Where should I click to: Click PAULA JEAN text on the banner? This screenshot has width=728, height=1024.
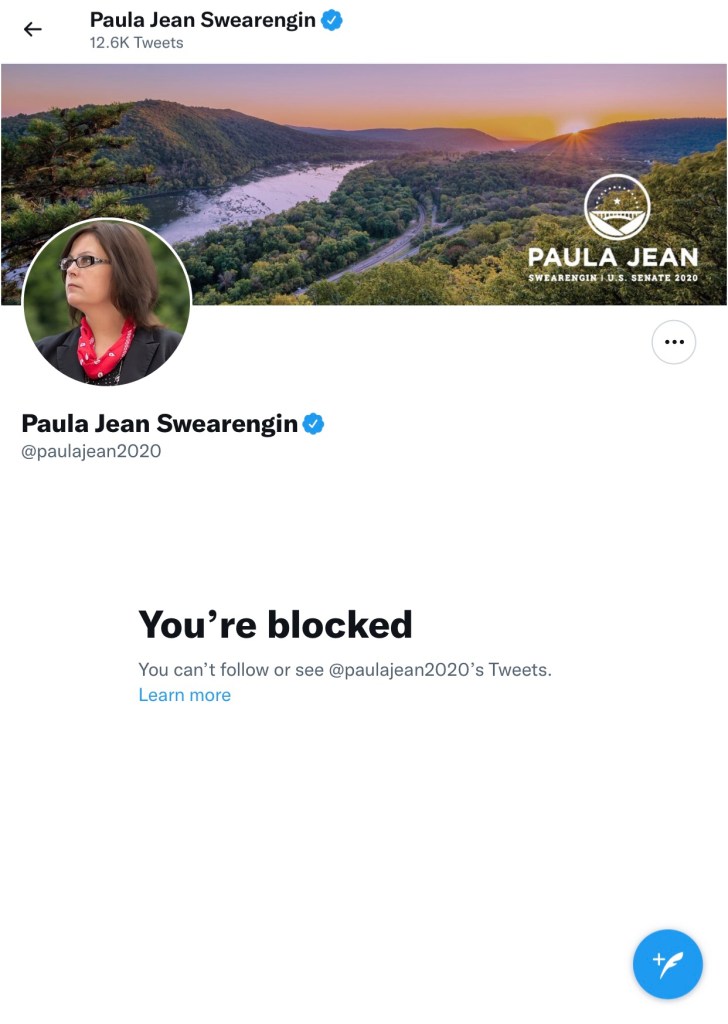click(x=613, y=257)
